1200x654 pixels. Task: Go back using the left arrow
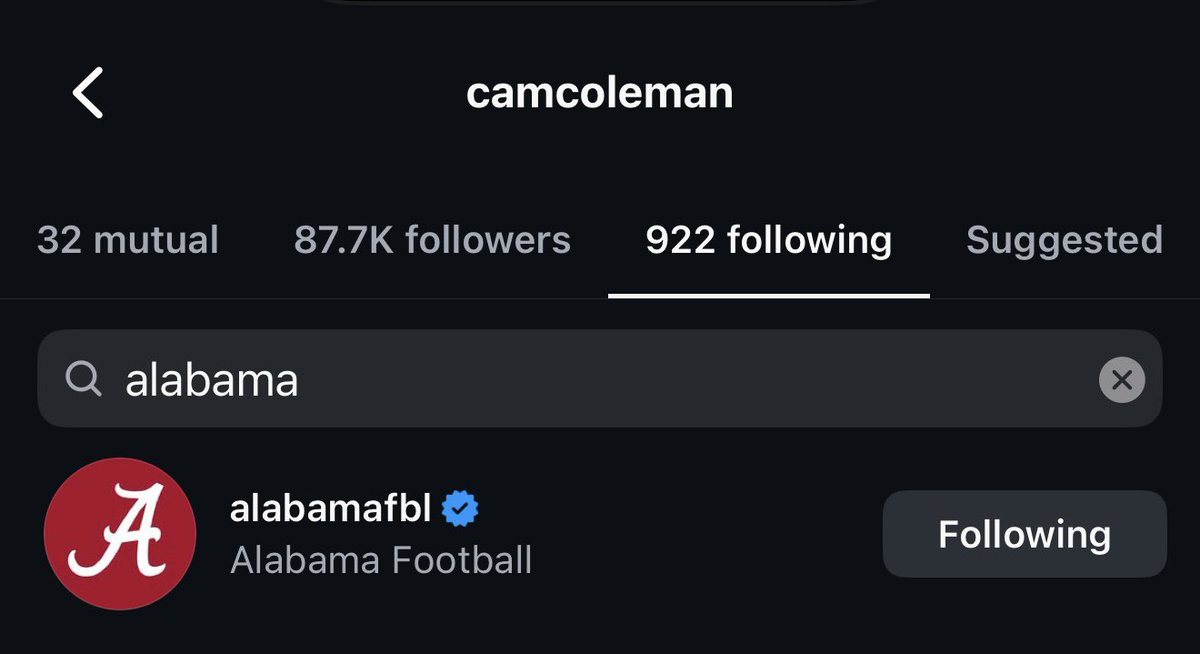[88, 93]
